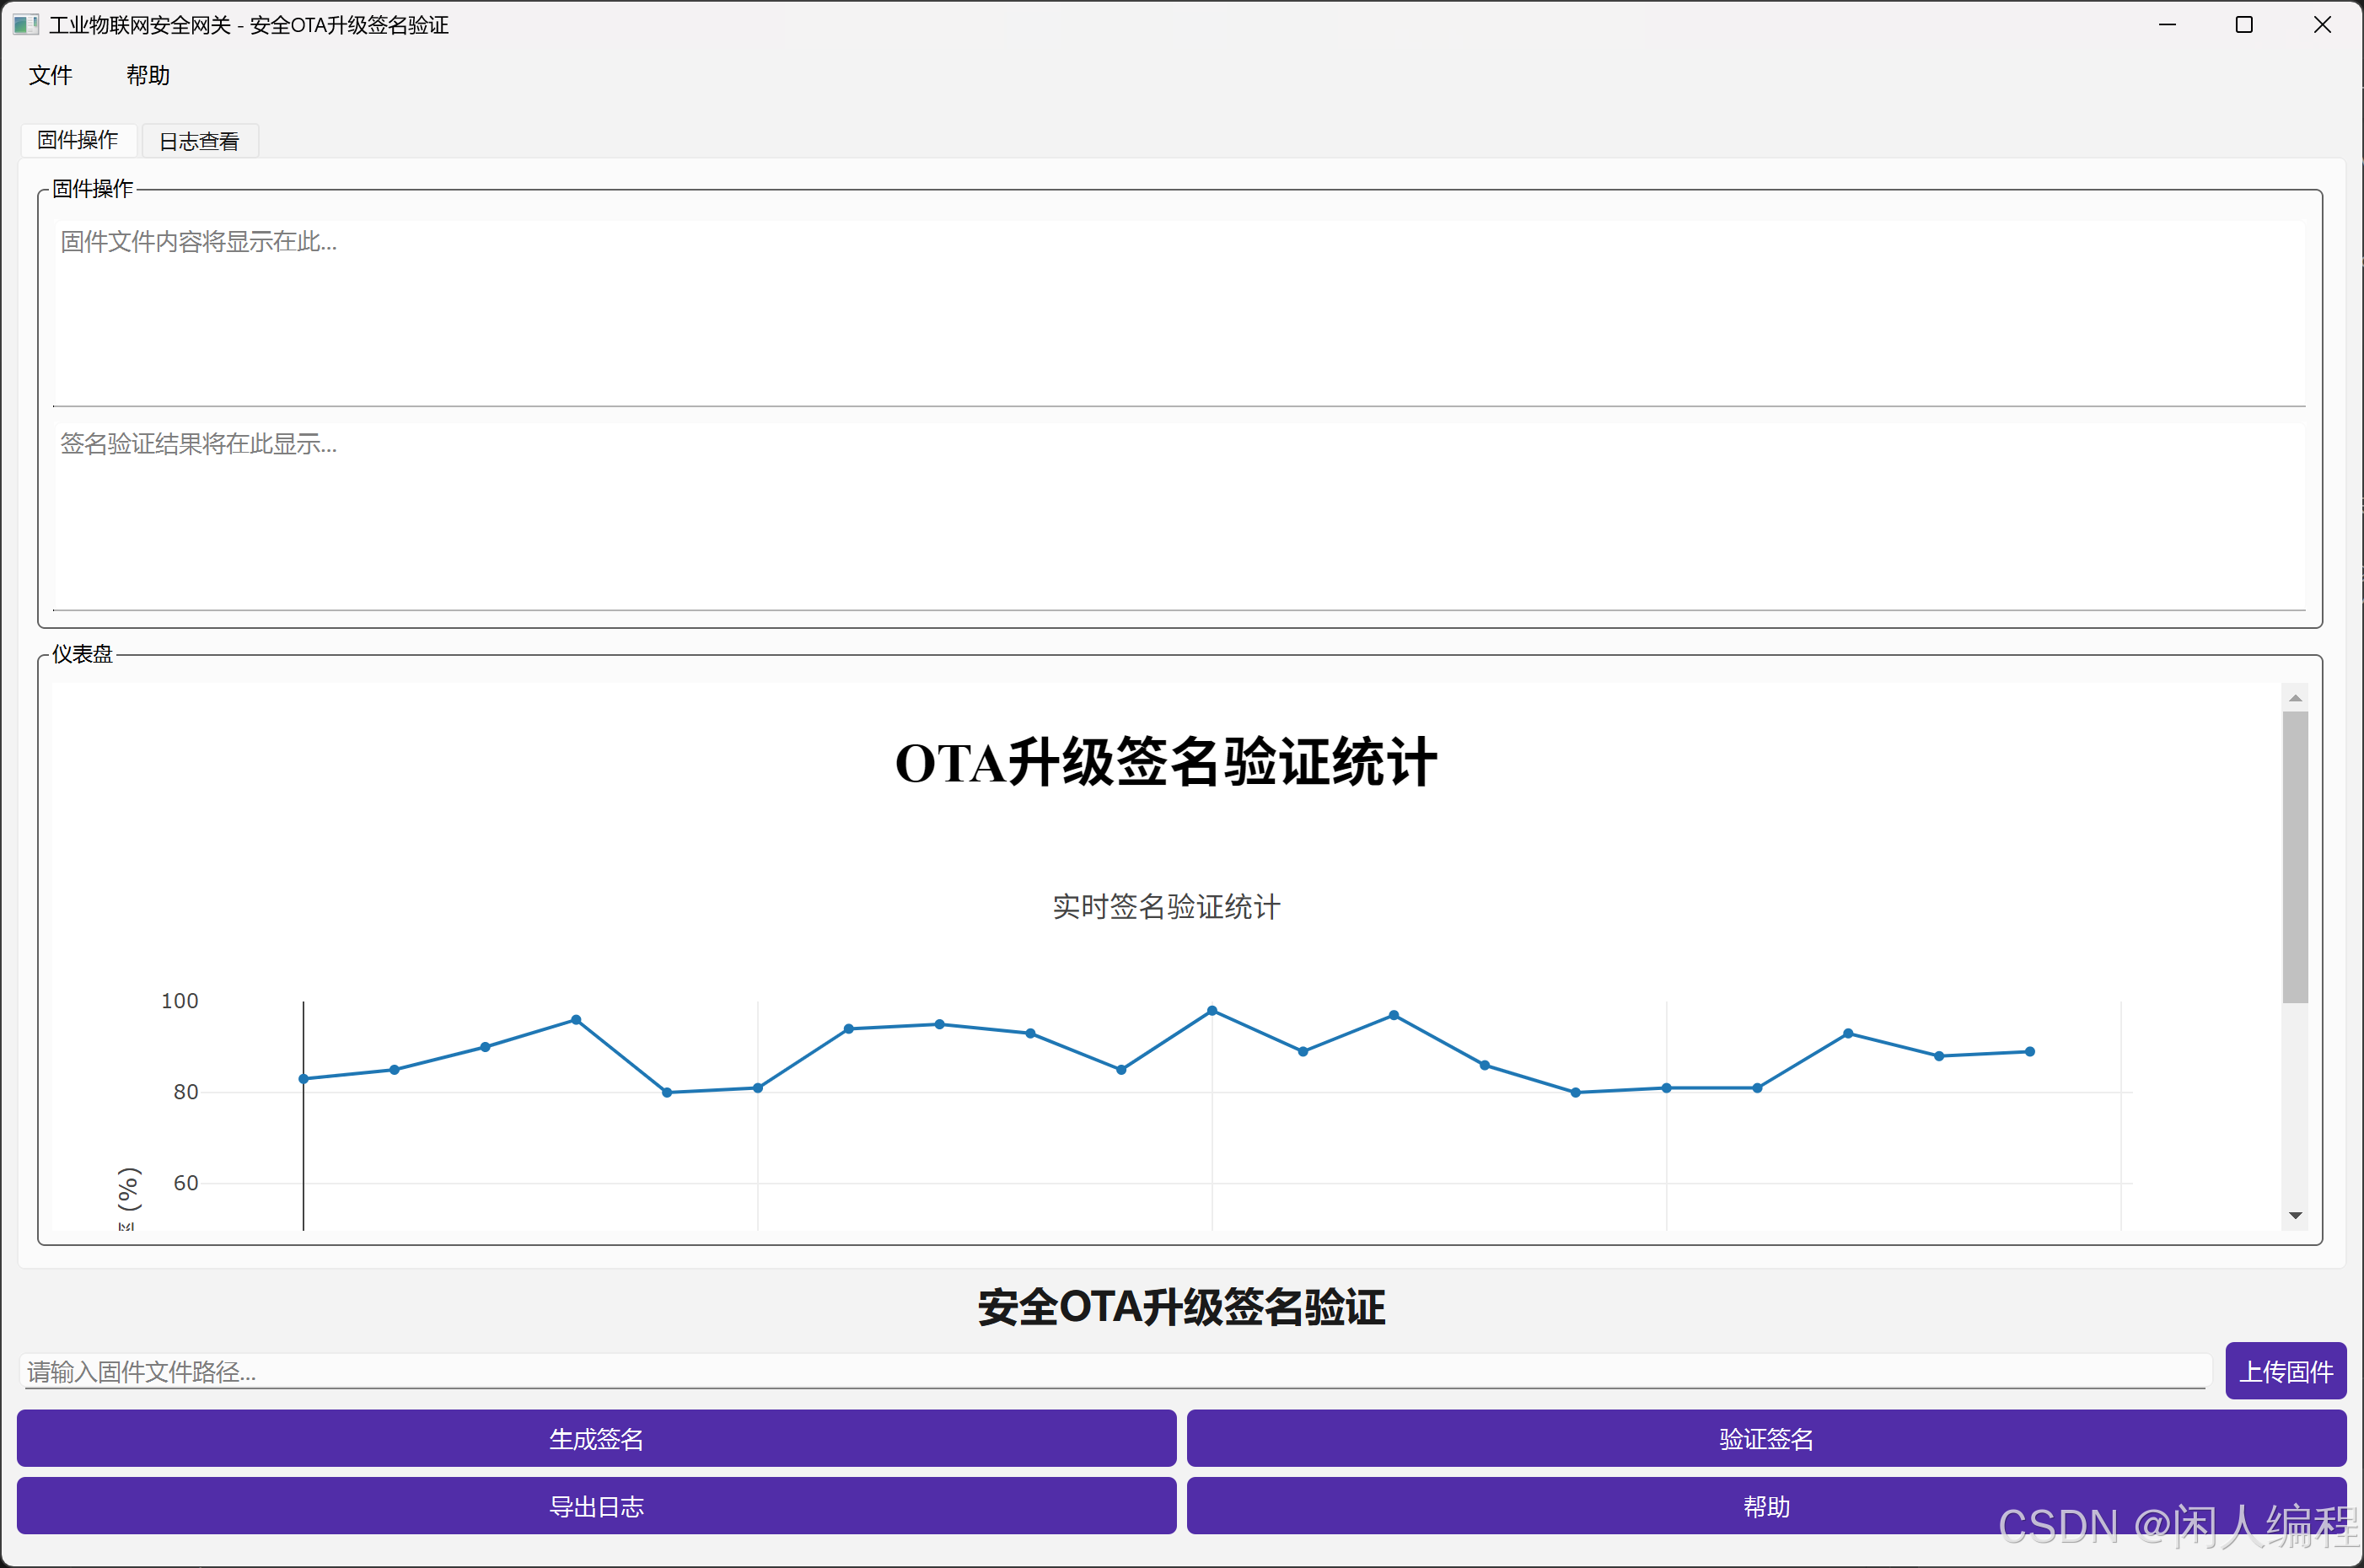Click the purple 帮助 button at bottom
The height and width of the screenshot is (1568, 2364).
1766,1506
